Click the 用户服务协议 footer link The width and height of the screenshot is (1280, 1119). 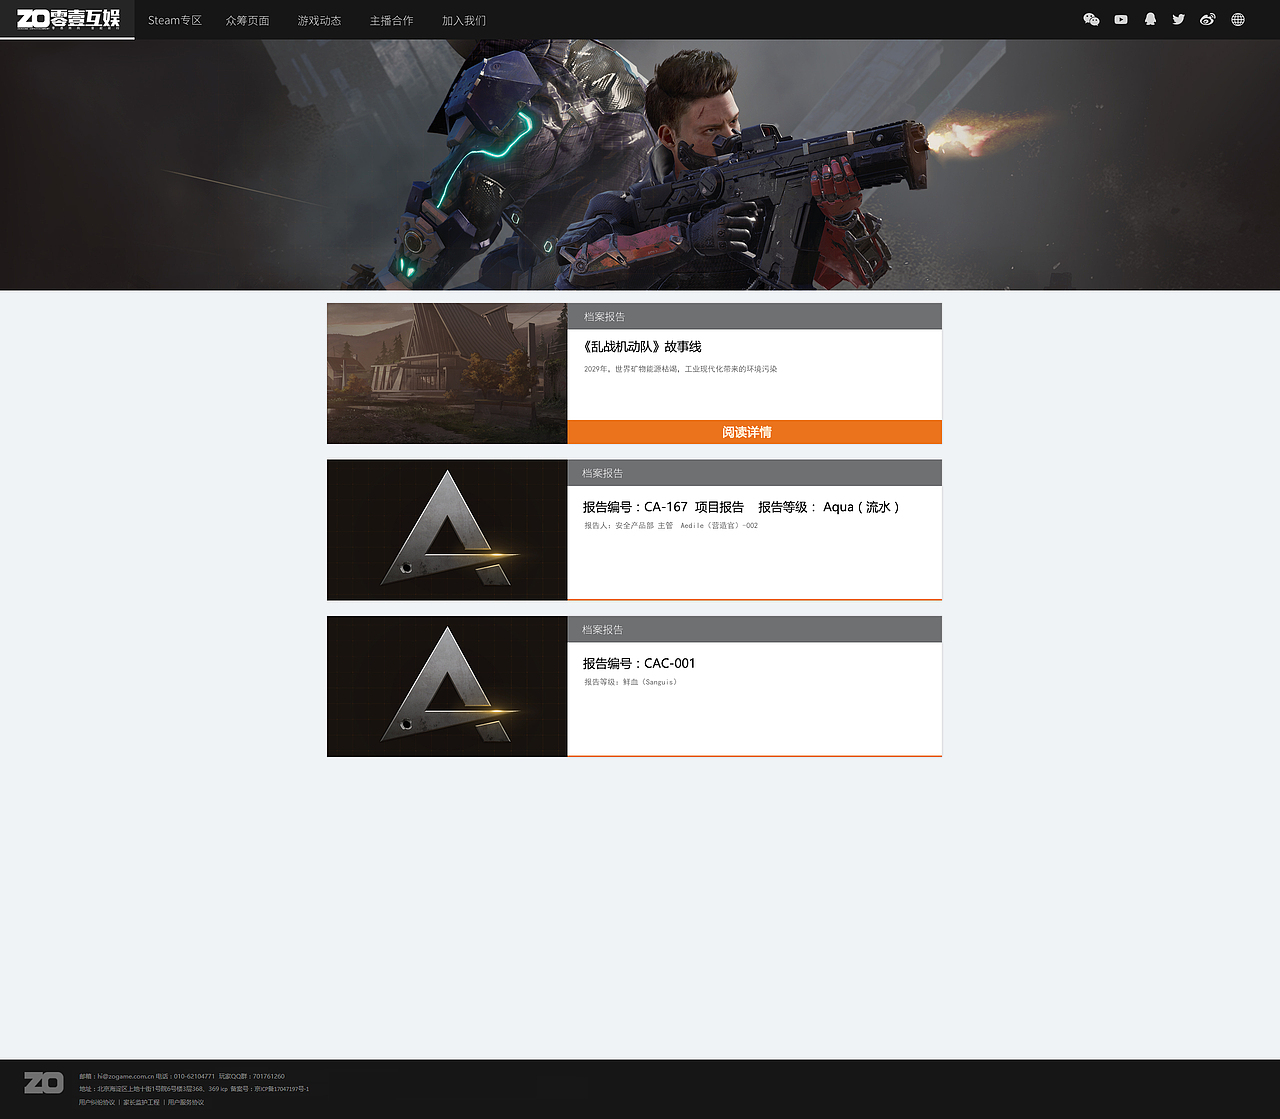[186, 1102]
